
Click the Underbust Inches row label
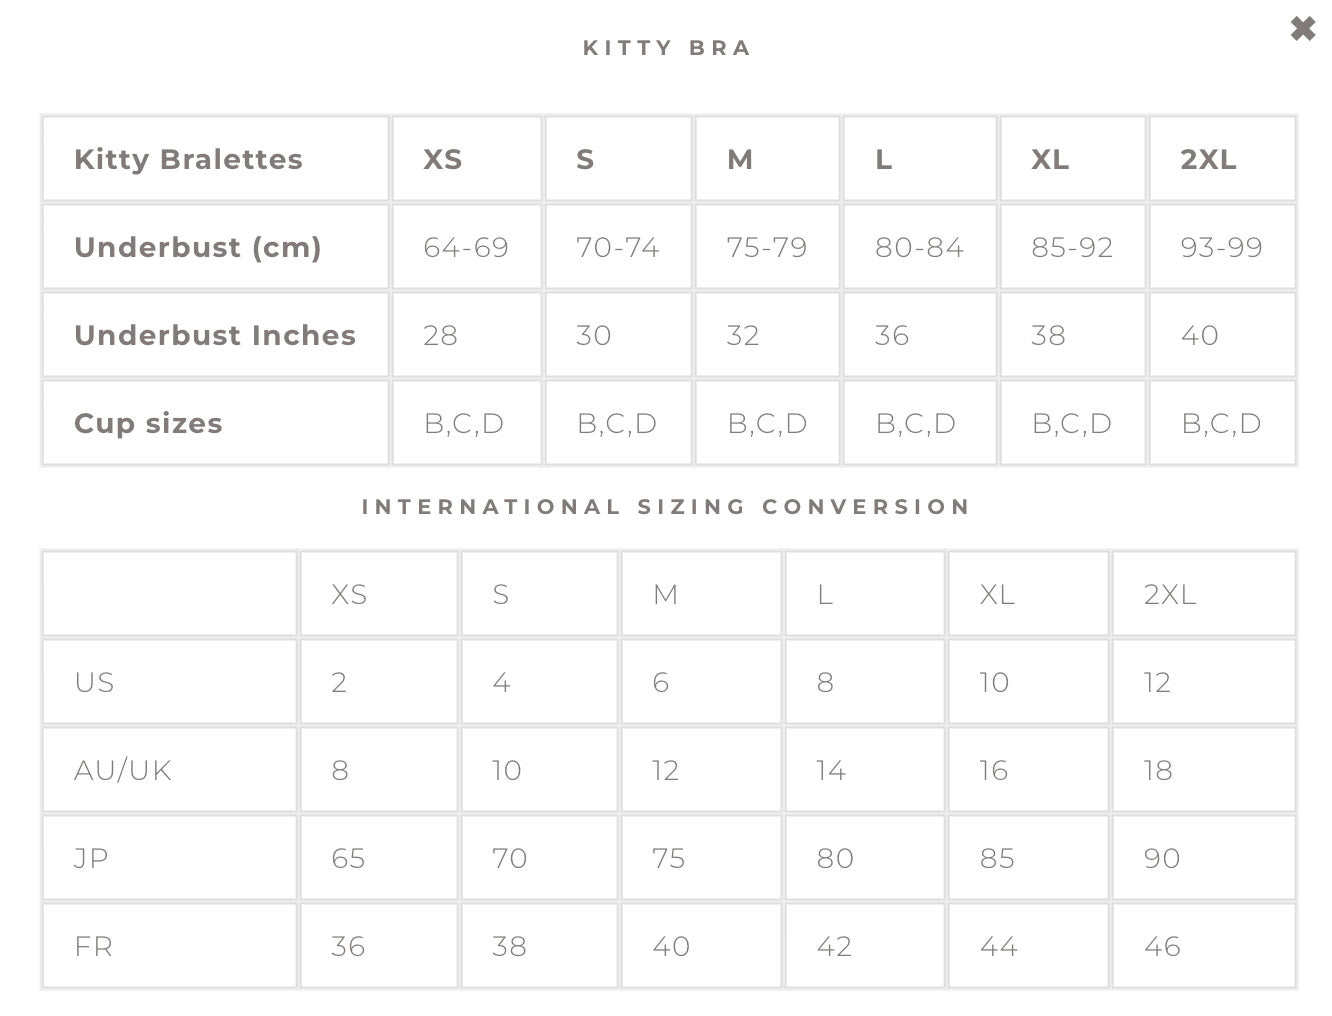[215, 335]
